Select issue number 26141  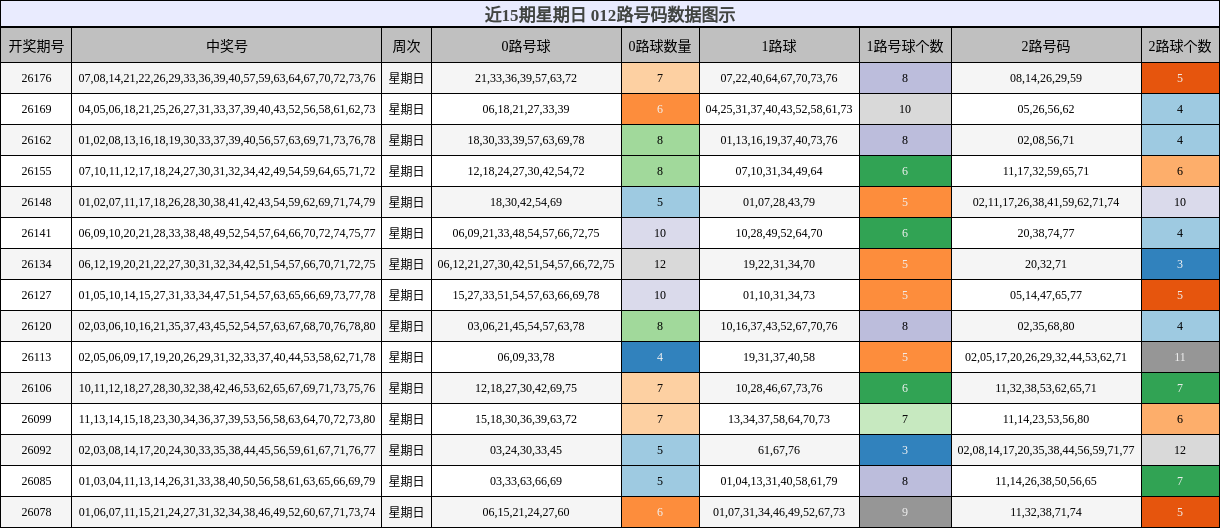point(36,233)
